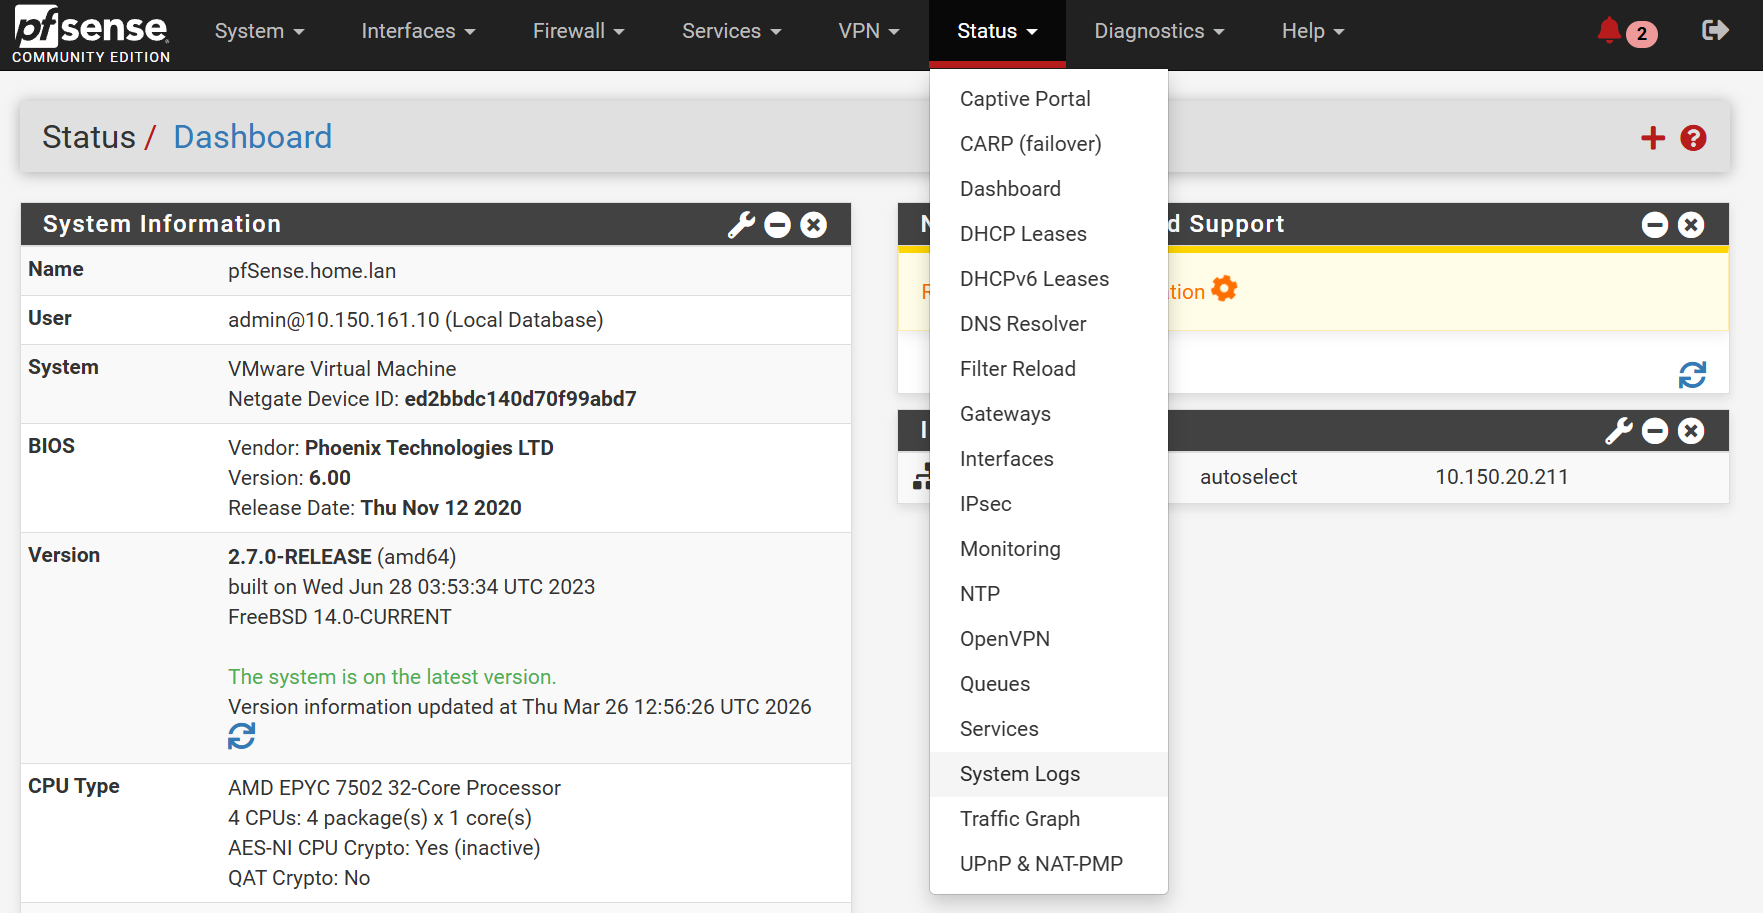Minimize the Netgate Support widget
The image size is (1763, 913).
(x=1655, y=225)
